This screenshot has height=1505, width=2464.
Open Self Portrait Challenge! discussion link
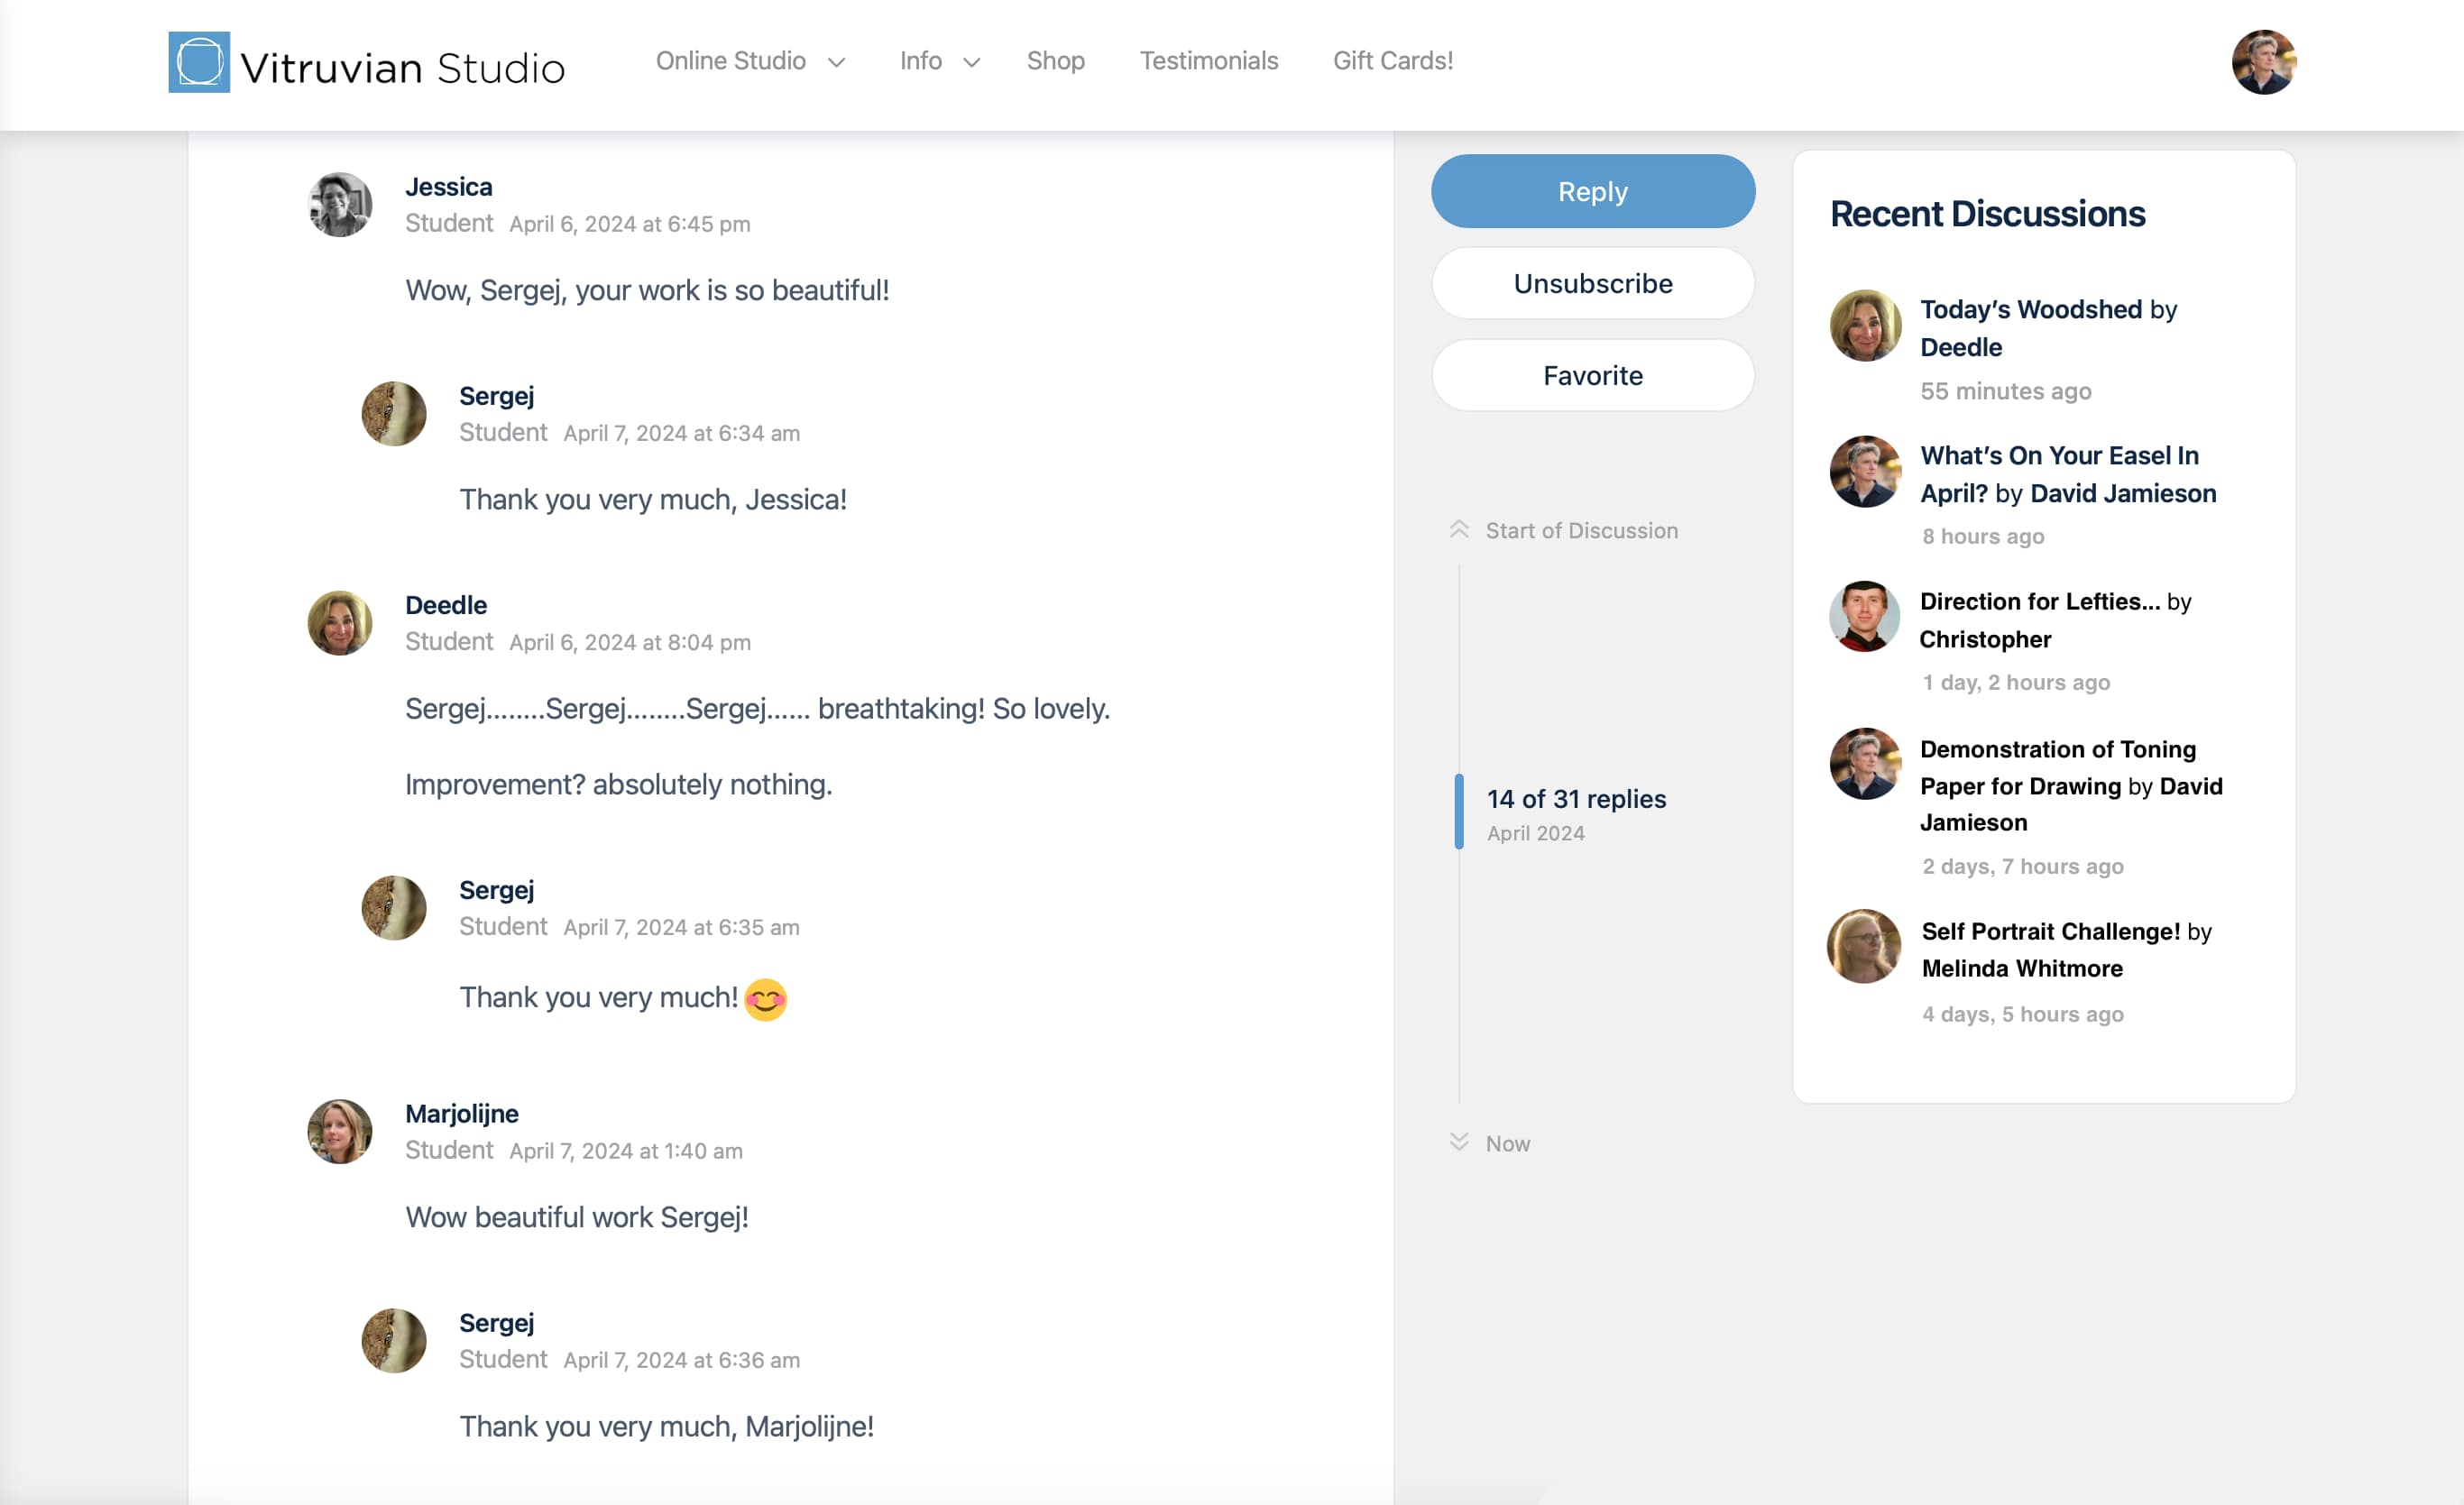pyautogui.click(x=2050, y=932)
